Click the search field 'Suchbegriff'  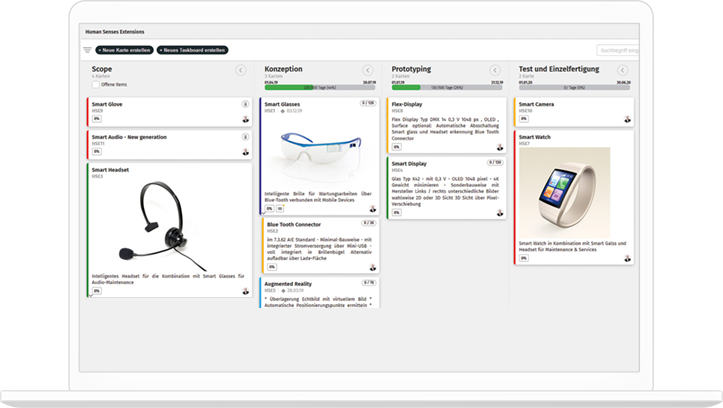click(617, 50)
